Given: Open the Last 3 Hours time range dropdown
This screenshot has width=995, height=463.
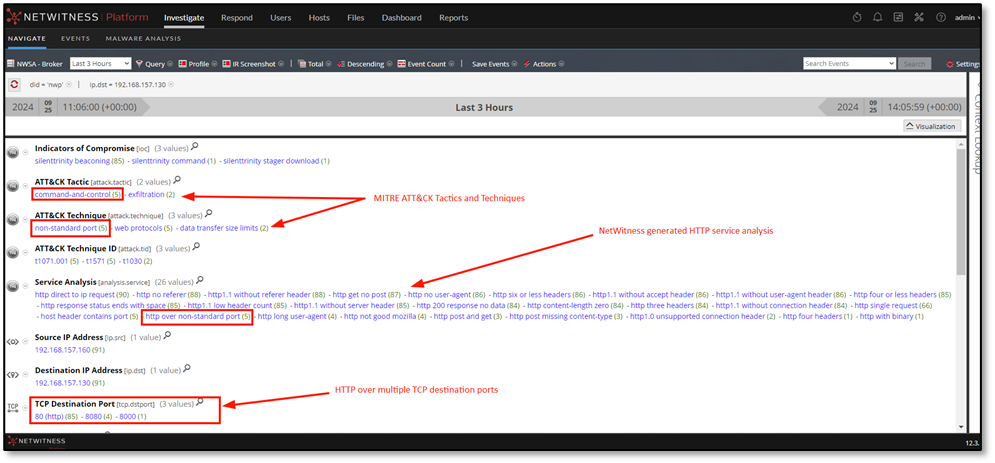Looking at the screenshot, I should 100,64.
